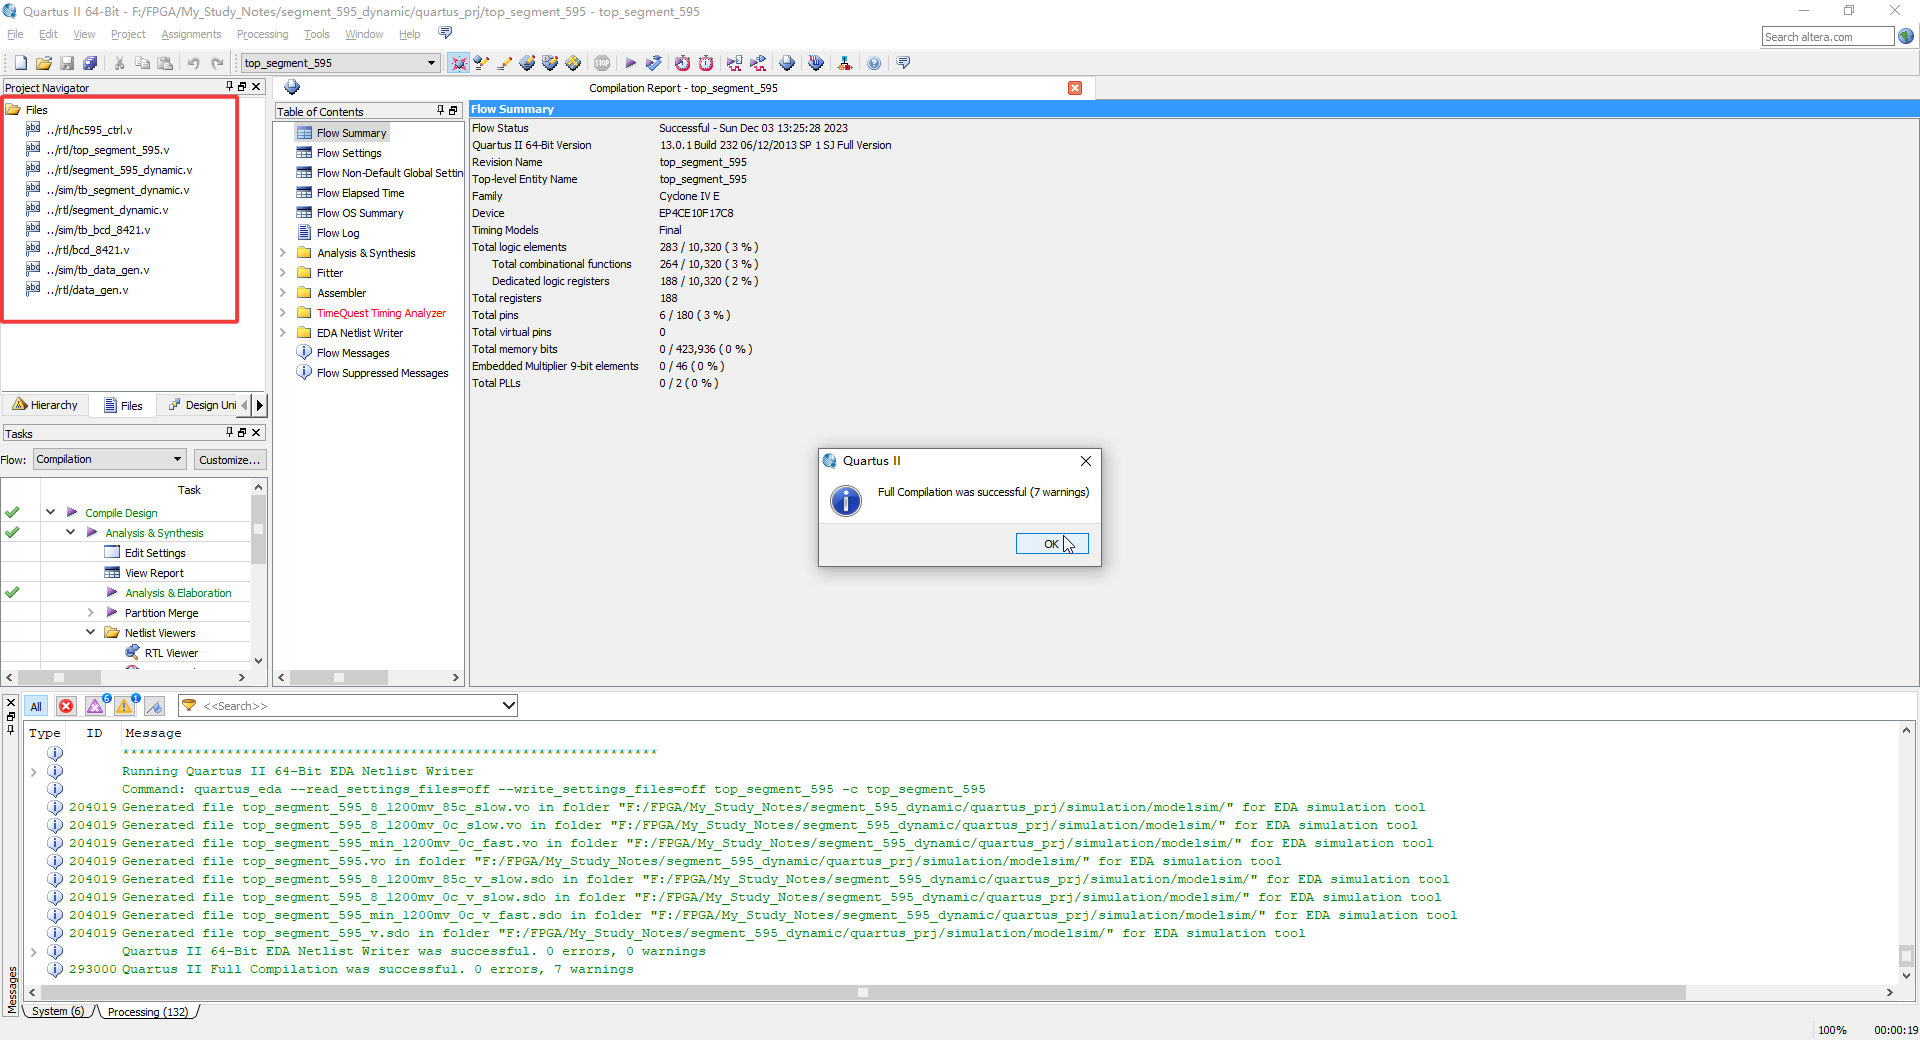Switch to the System (6) messages tab
The image size is (1920, 1040).
click(58, 1012)
